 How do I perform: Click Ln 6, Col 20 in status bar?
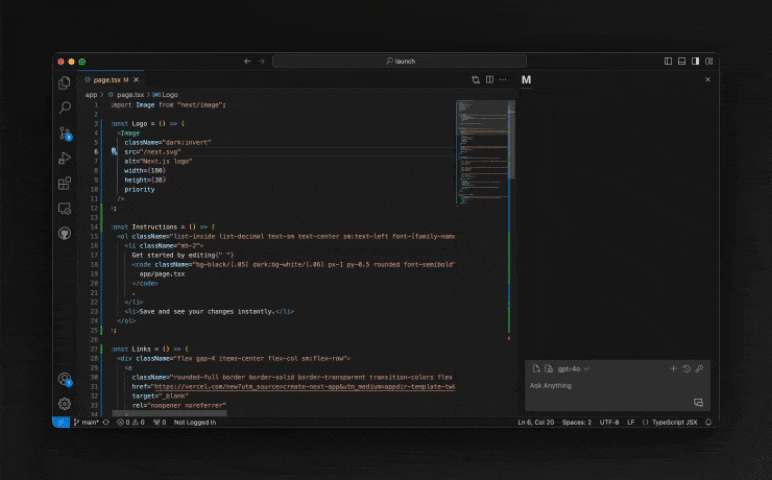point(536,422)
